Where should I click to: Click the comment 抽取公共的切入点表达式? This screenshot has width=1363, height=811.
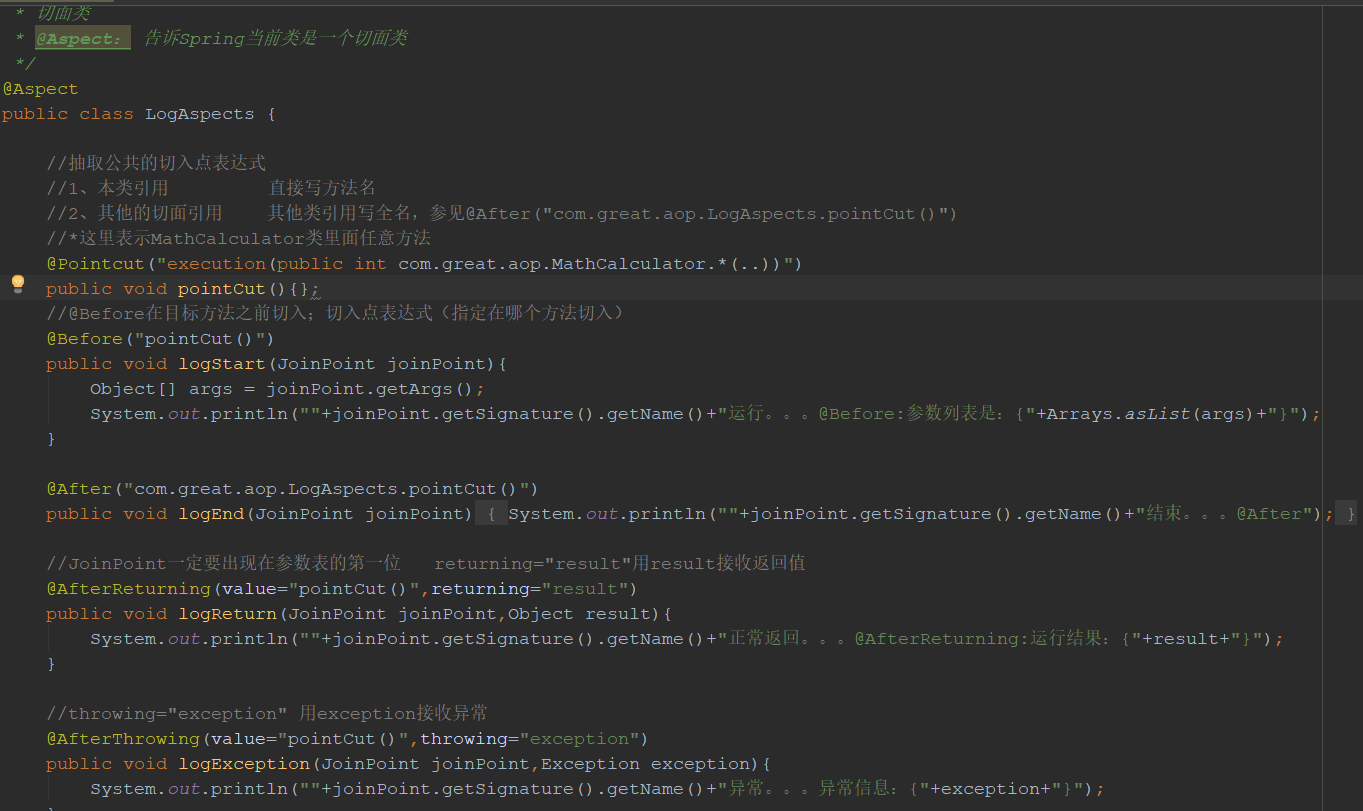(156, 164)
